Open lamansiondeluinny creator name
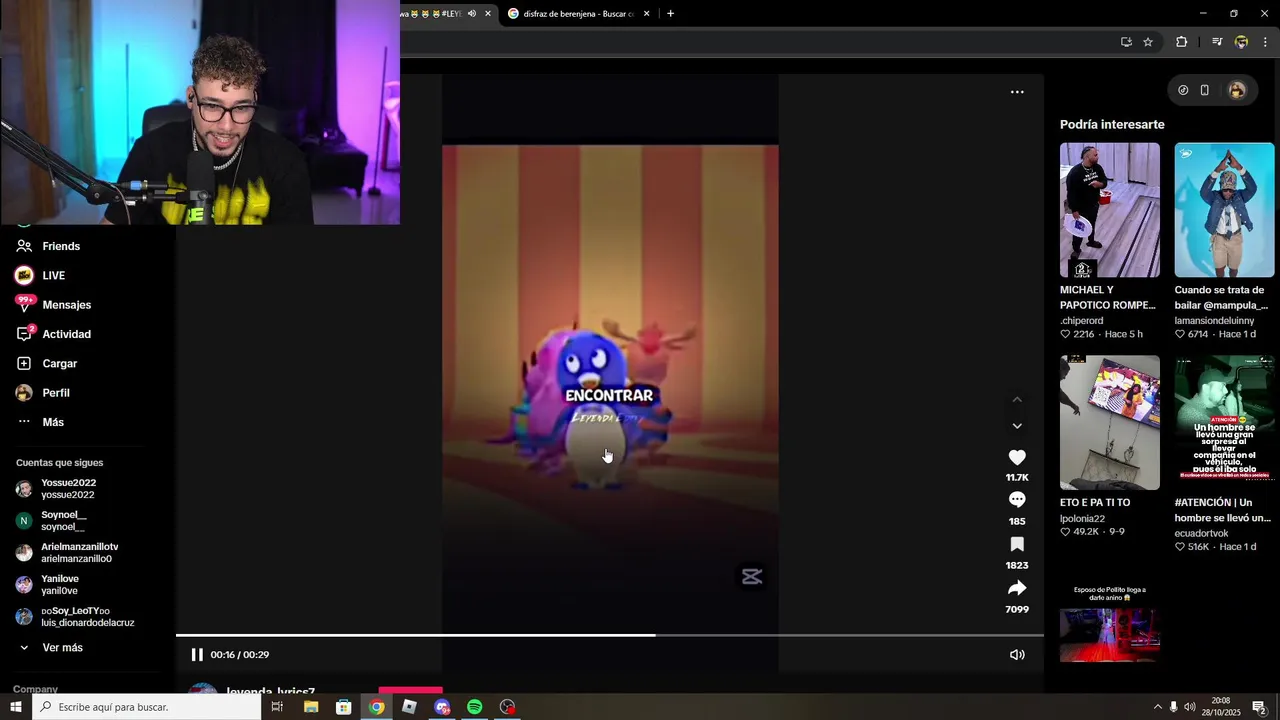 point(1214,321)
